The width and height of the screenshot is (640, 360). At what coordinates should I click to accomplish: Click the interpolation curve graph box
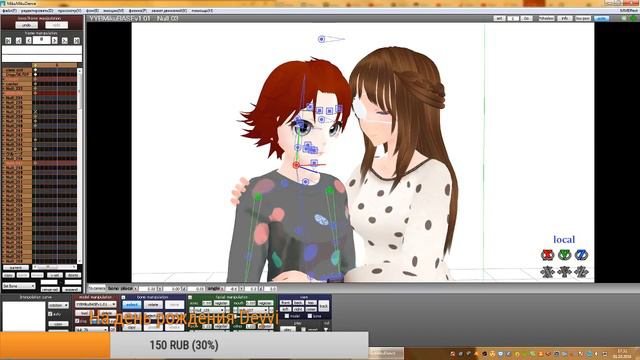coord(24,316)
